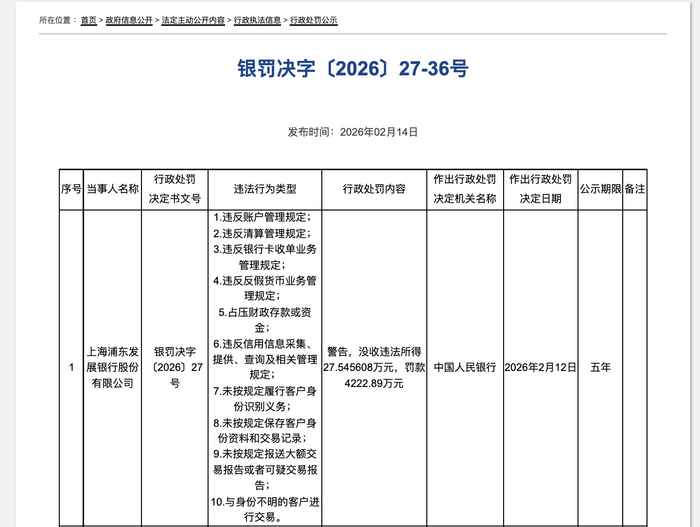700x527 pixels.
Task: Open 法定主动公开内容 breadcrumb link
Action: pyautogui.click(x=193, y=20)
